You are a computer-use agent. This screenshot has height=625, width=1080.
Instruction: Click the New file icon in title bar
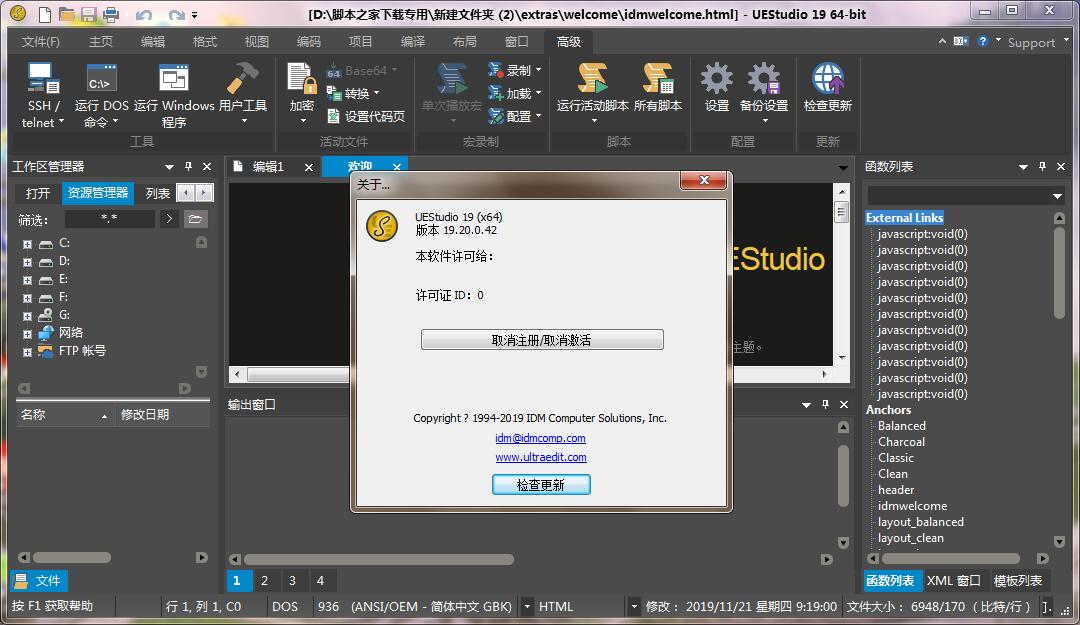pyautogui.click(x=45, y=14)
